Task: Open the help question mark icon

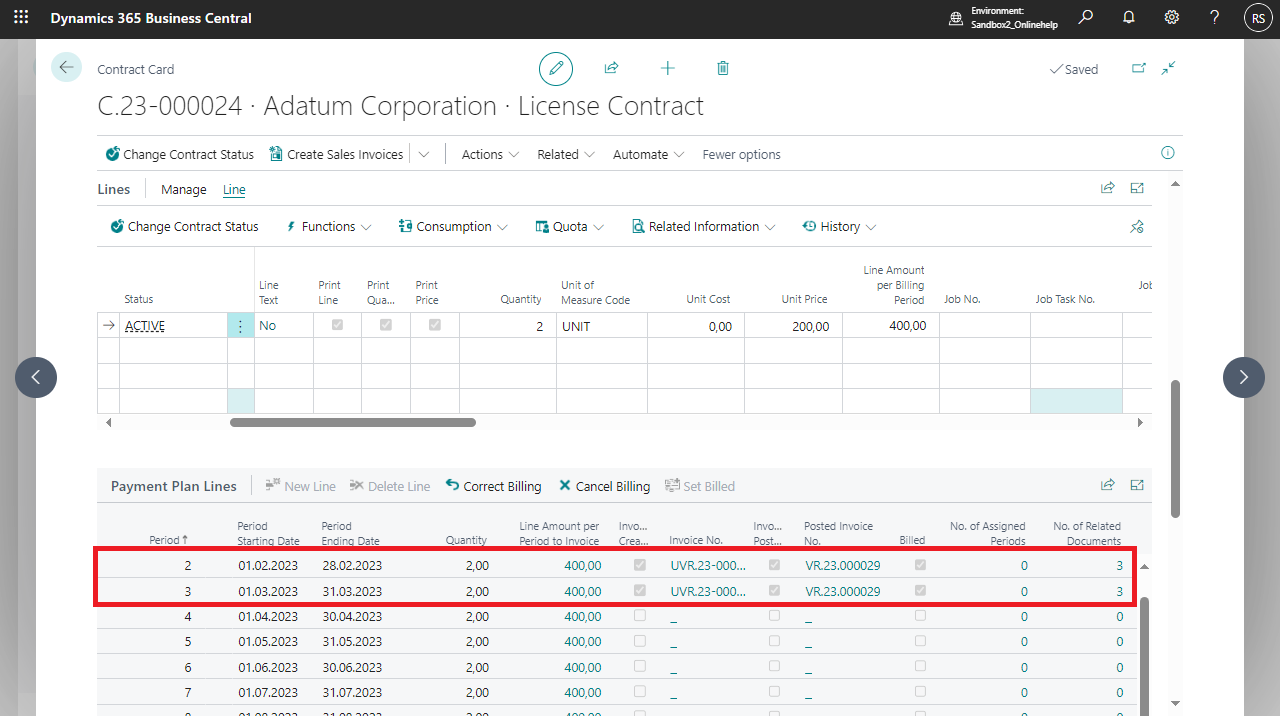Action: 1215,18
